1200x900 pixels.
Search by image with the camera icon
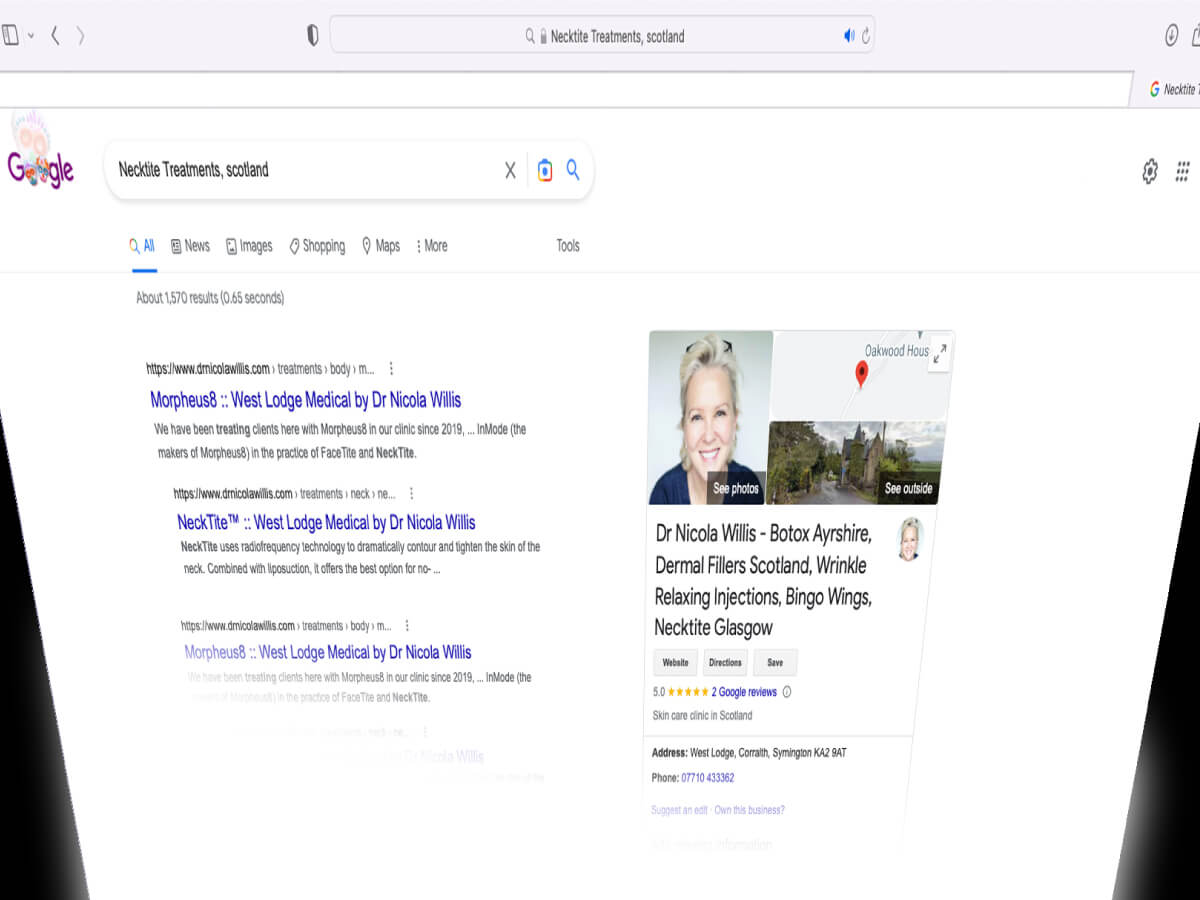pos(544,170)
